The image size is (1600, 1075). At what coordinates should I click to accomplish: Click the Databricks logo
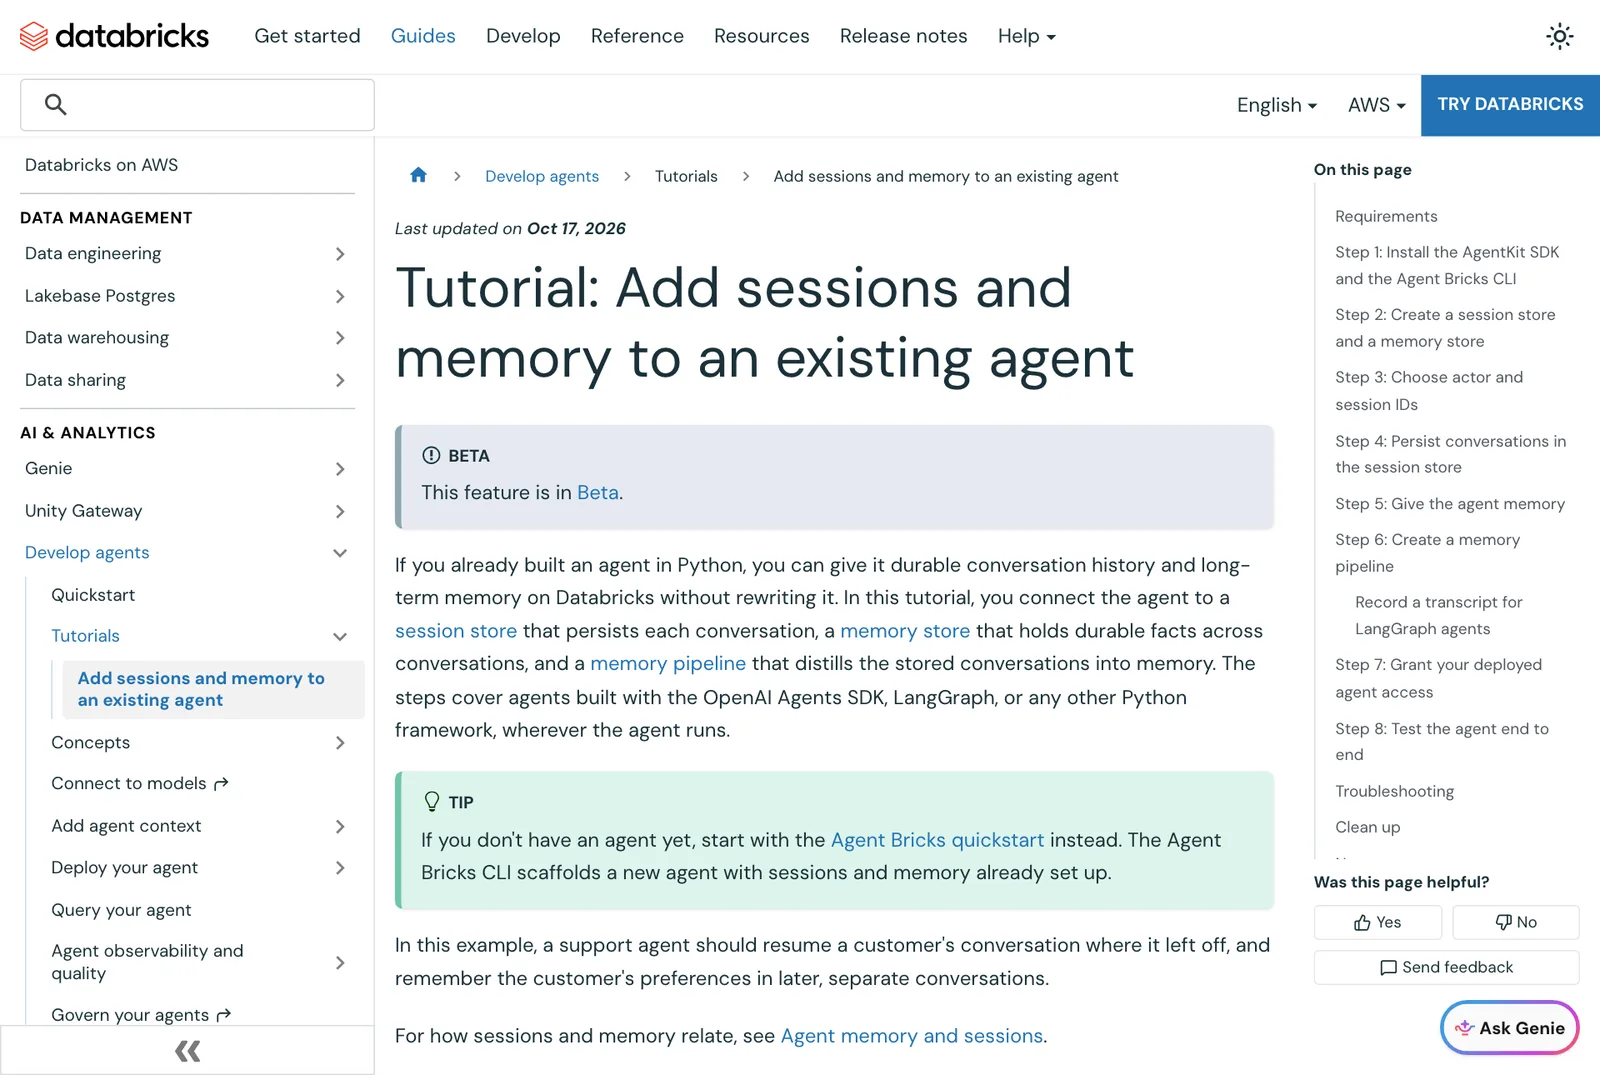tap(114, 36)
